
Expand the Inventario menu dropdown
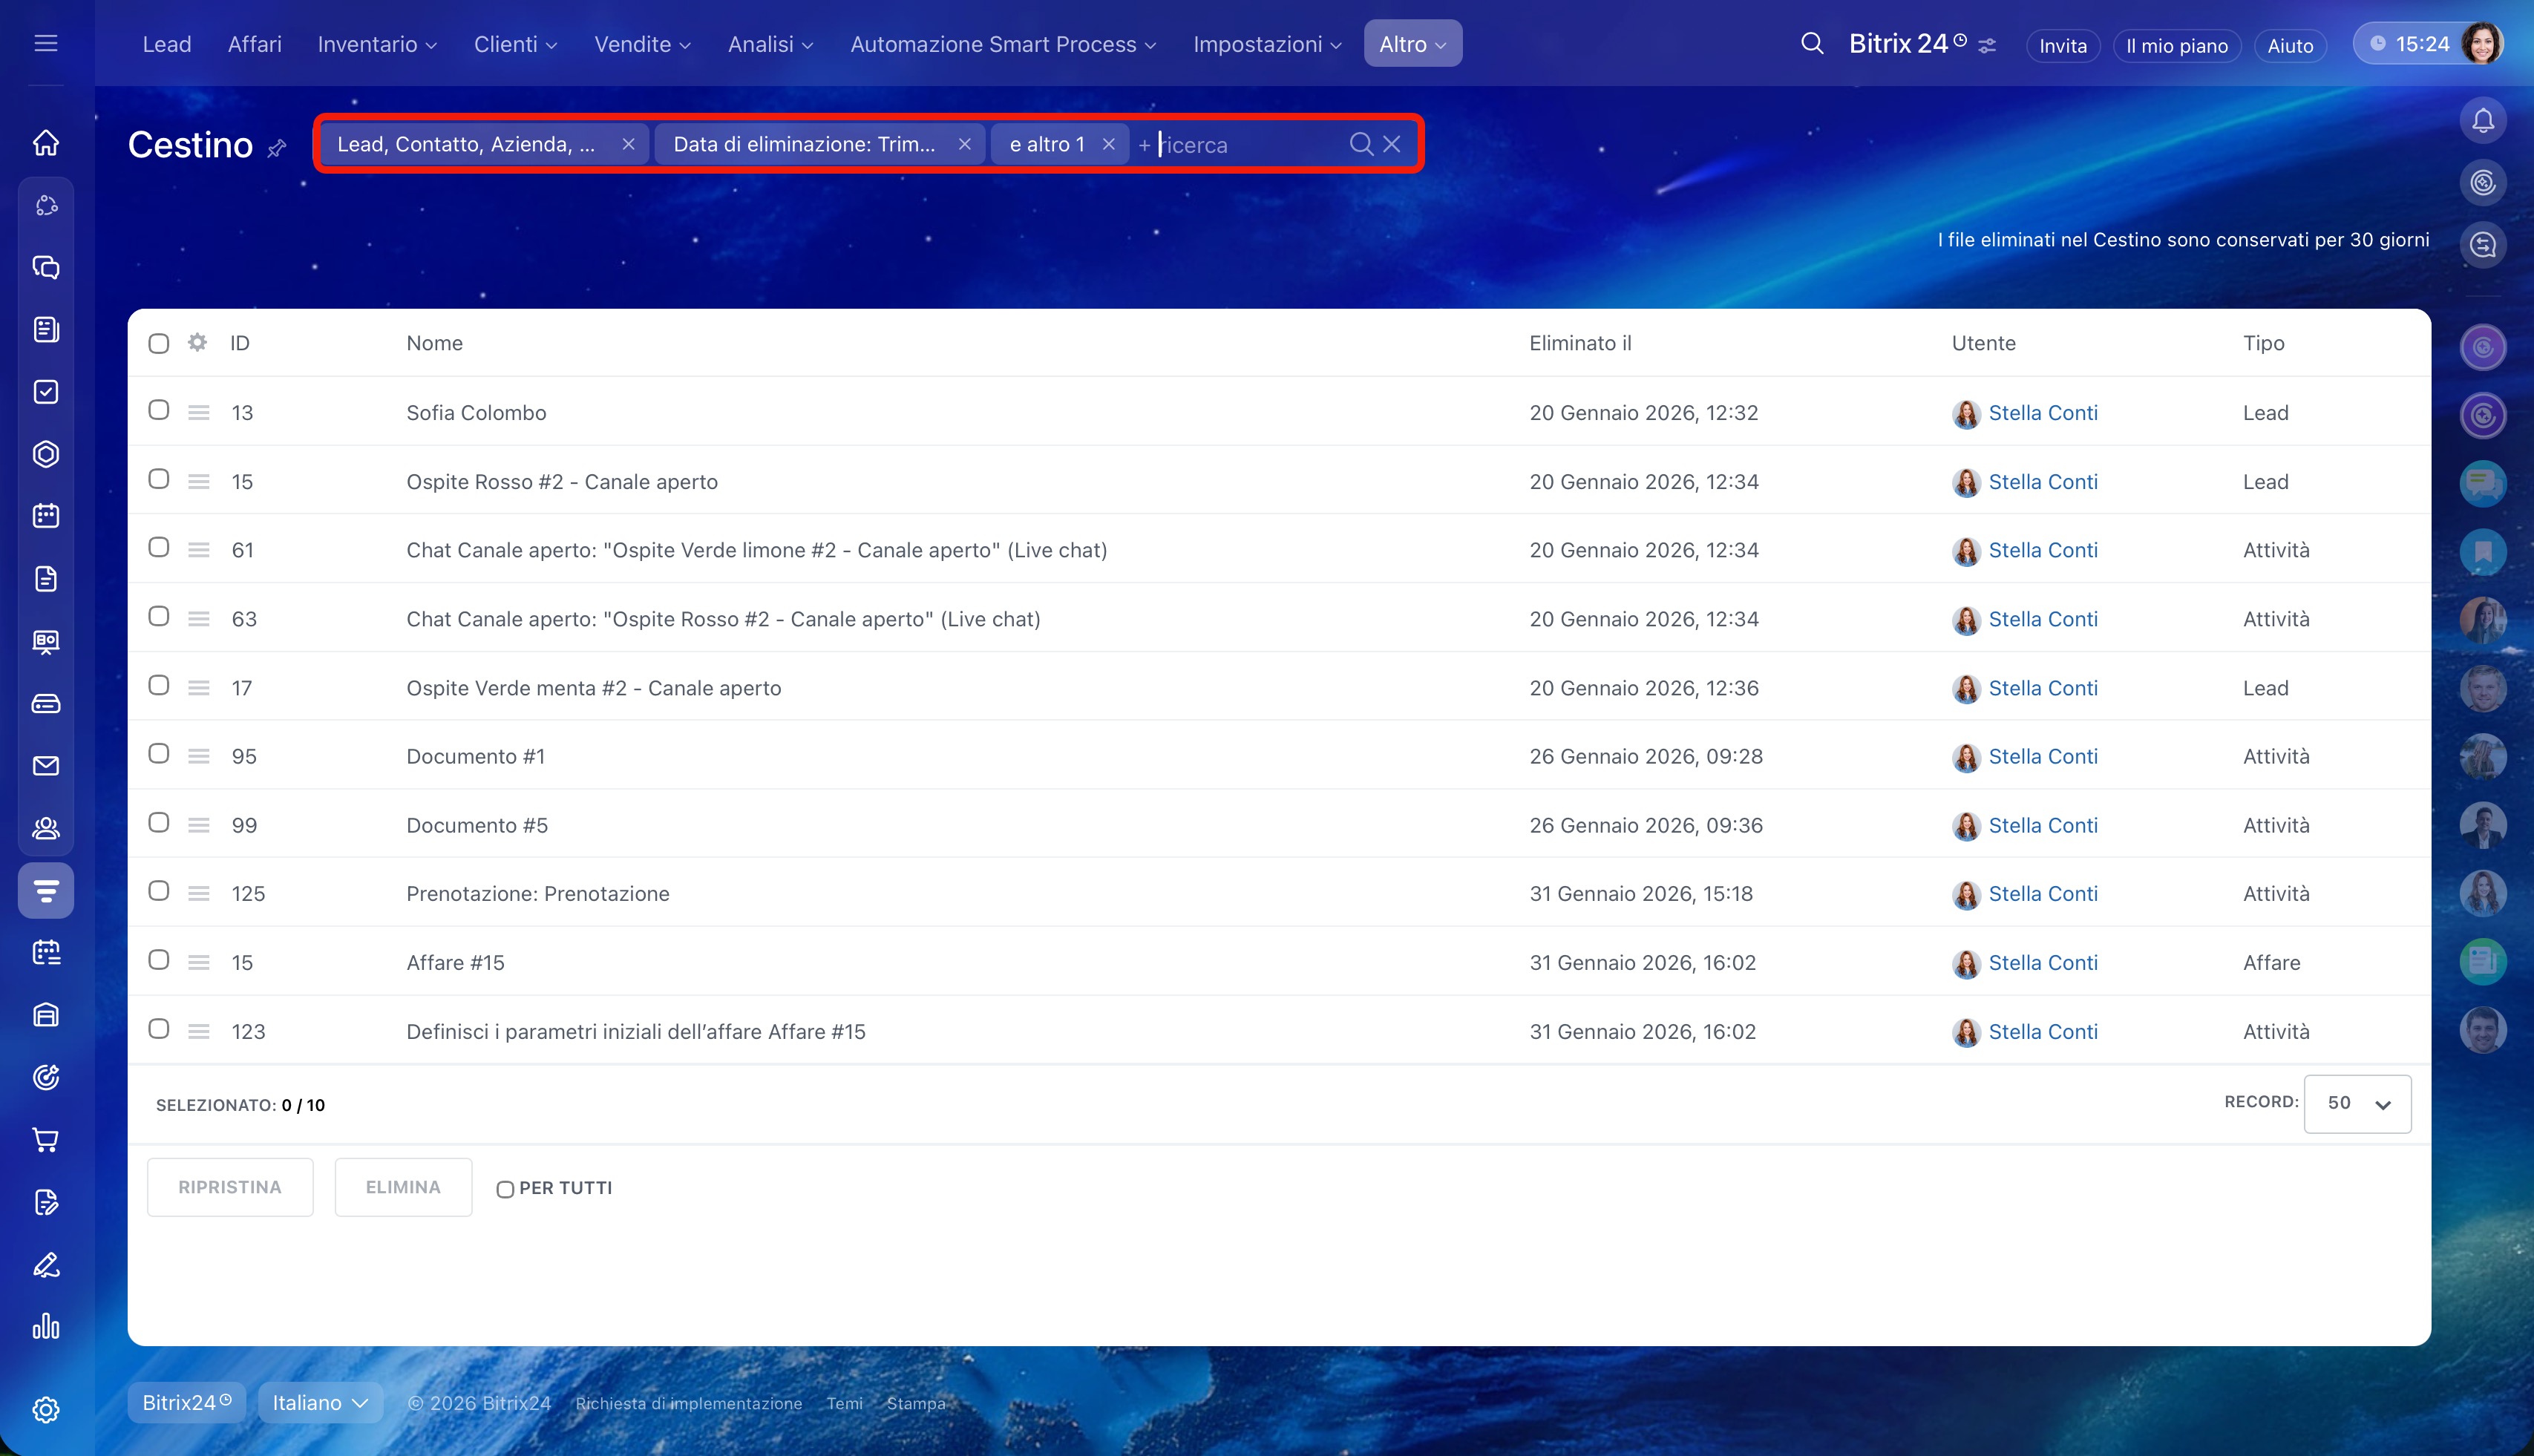pos(377,44)
